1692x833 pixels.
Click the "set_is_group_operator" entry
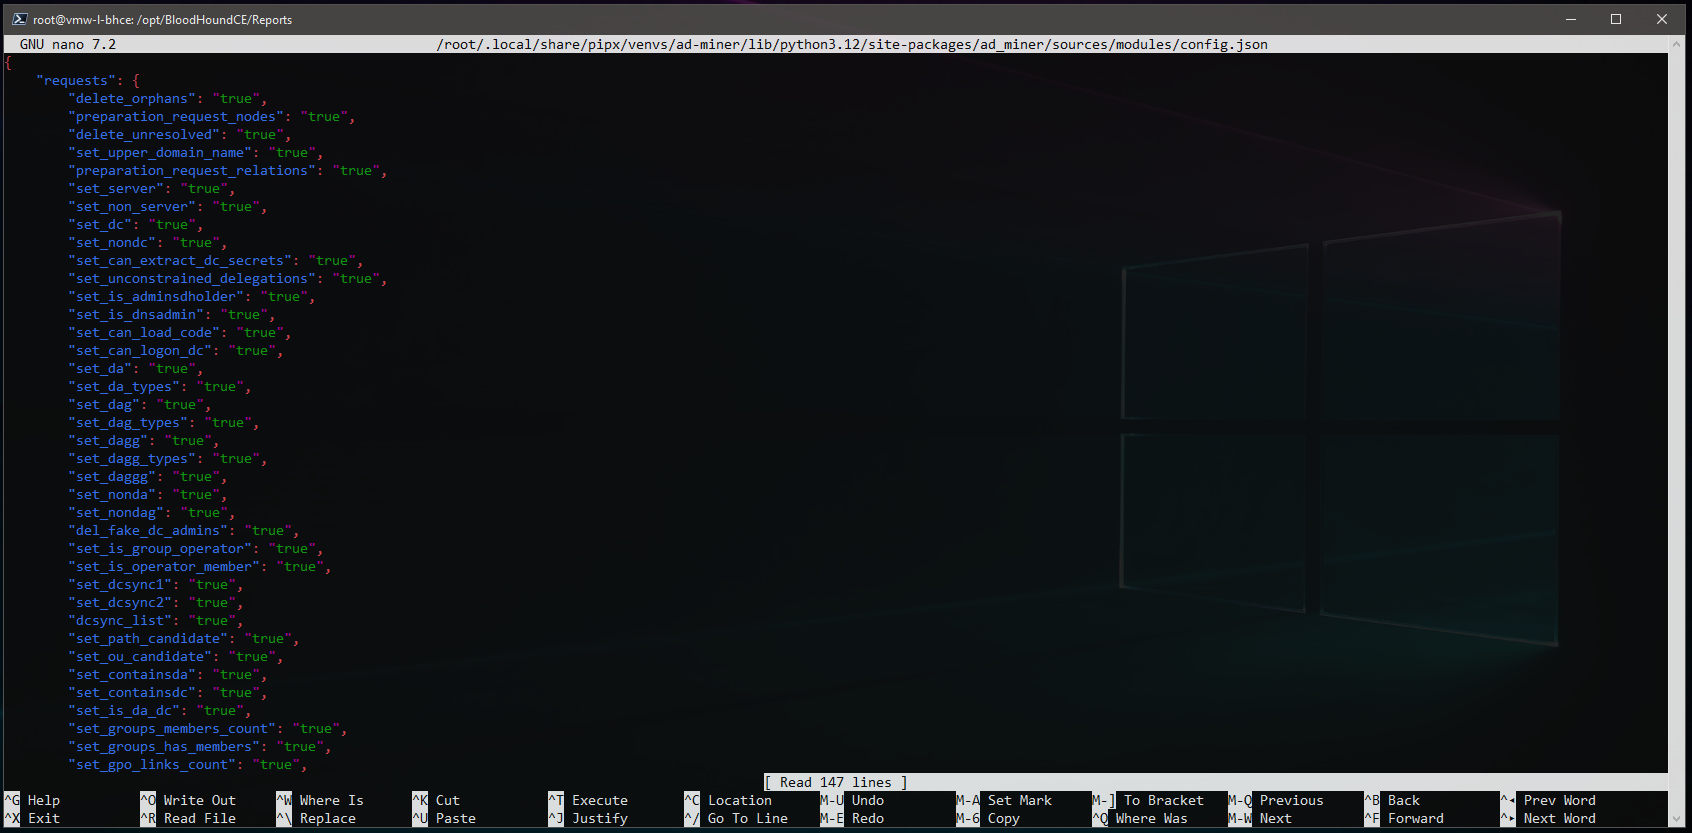pyautogui.click(x=196, y=549)
